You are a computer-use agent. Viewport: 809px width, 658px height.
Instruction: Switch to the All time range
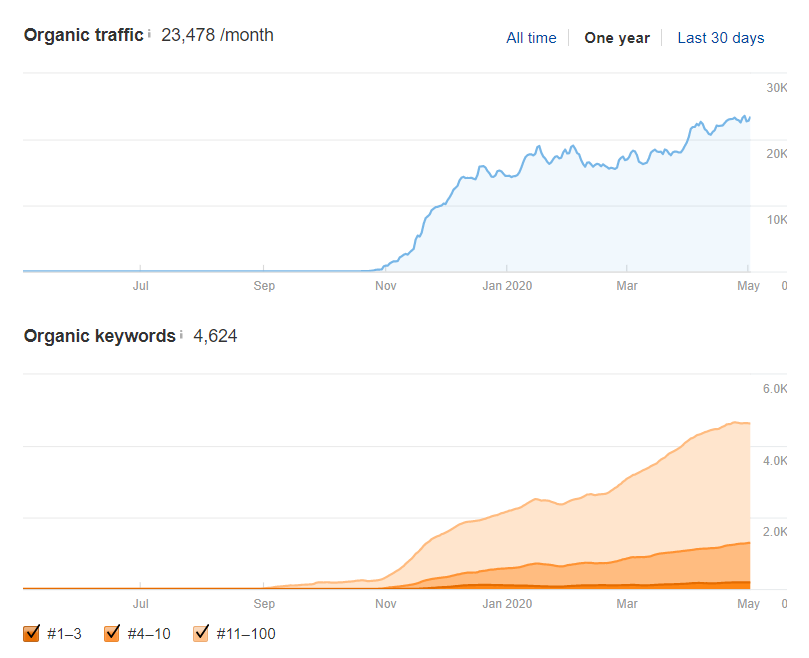tap(531, 38)
